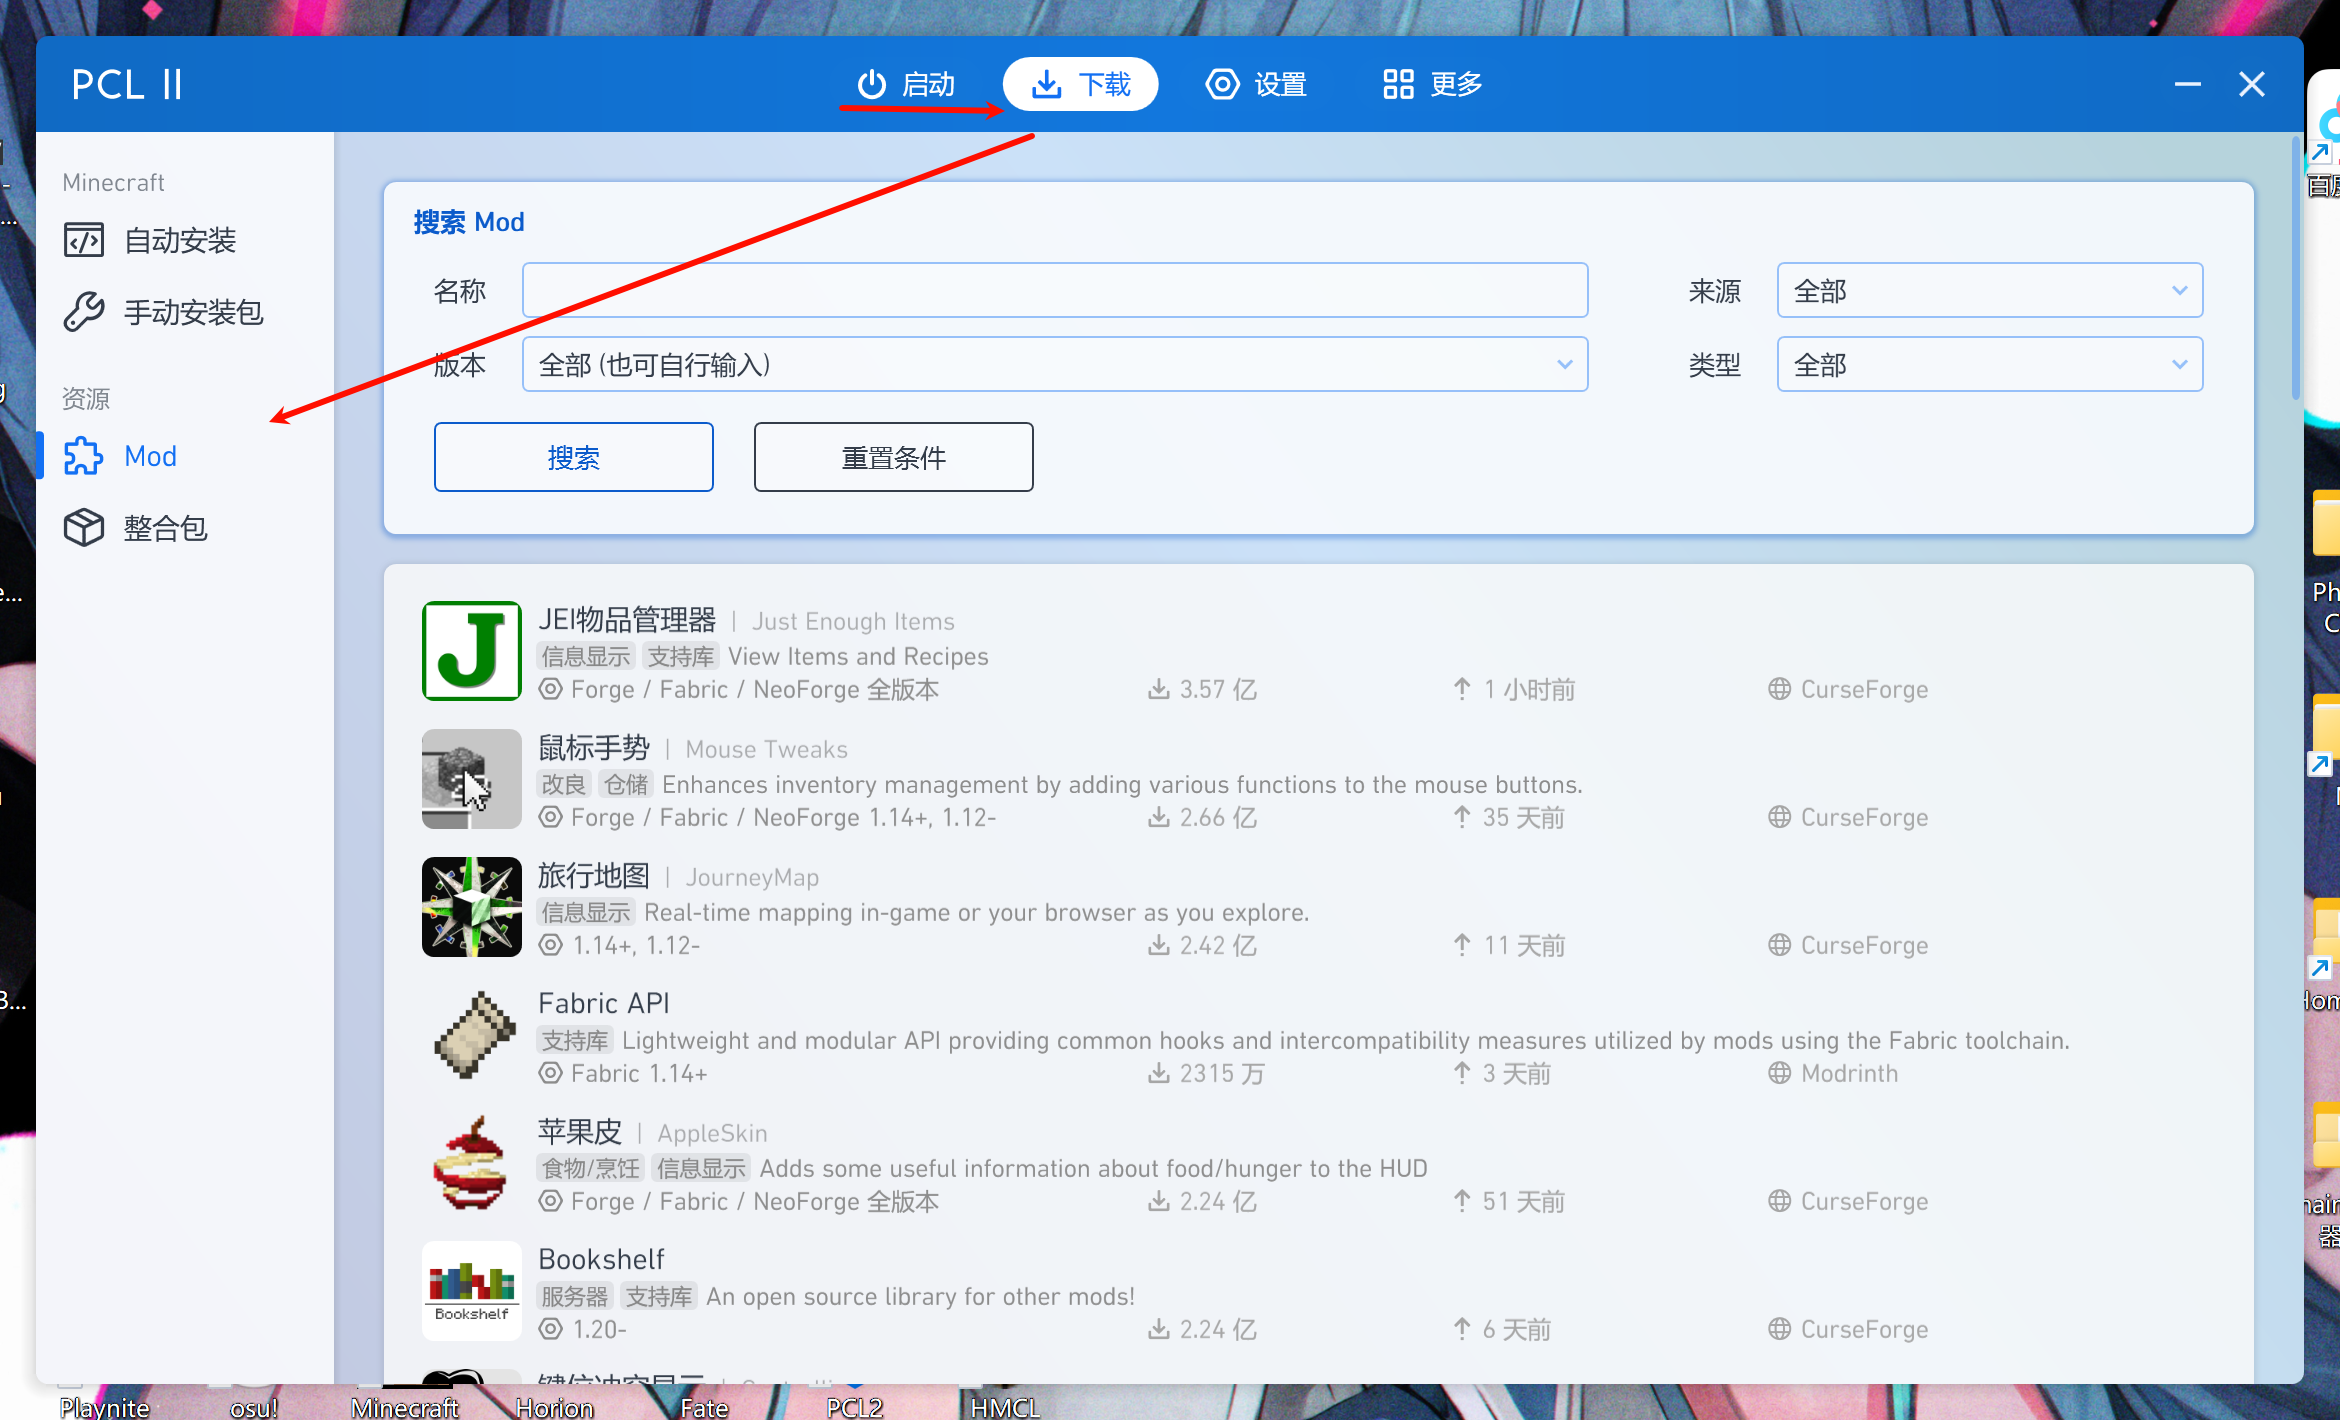
Task: Switch to the 启动 tab
Action: (x=905, y=84)
